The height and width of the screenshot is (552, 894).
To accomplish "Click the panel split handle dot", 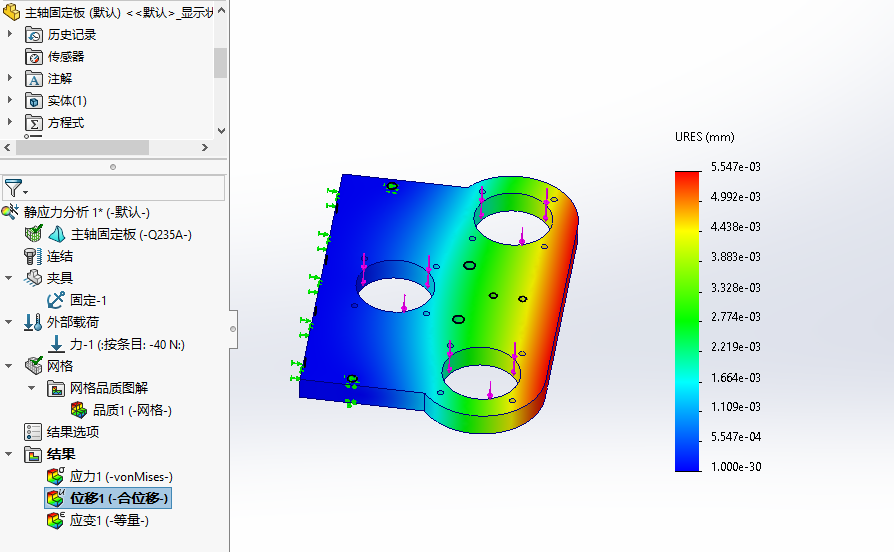I will point(113,167).
